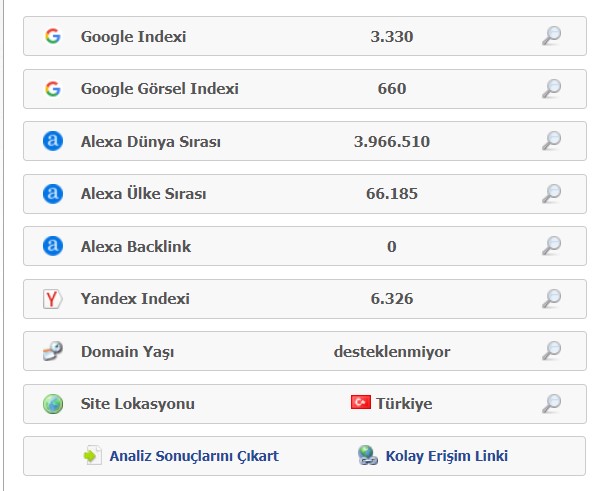Select the Yandex Indexi value 6.326
Screen dimensions: 599x491
pyautogui.click(x=392, y=298)
